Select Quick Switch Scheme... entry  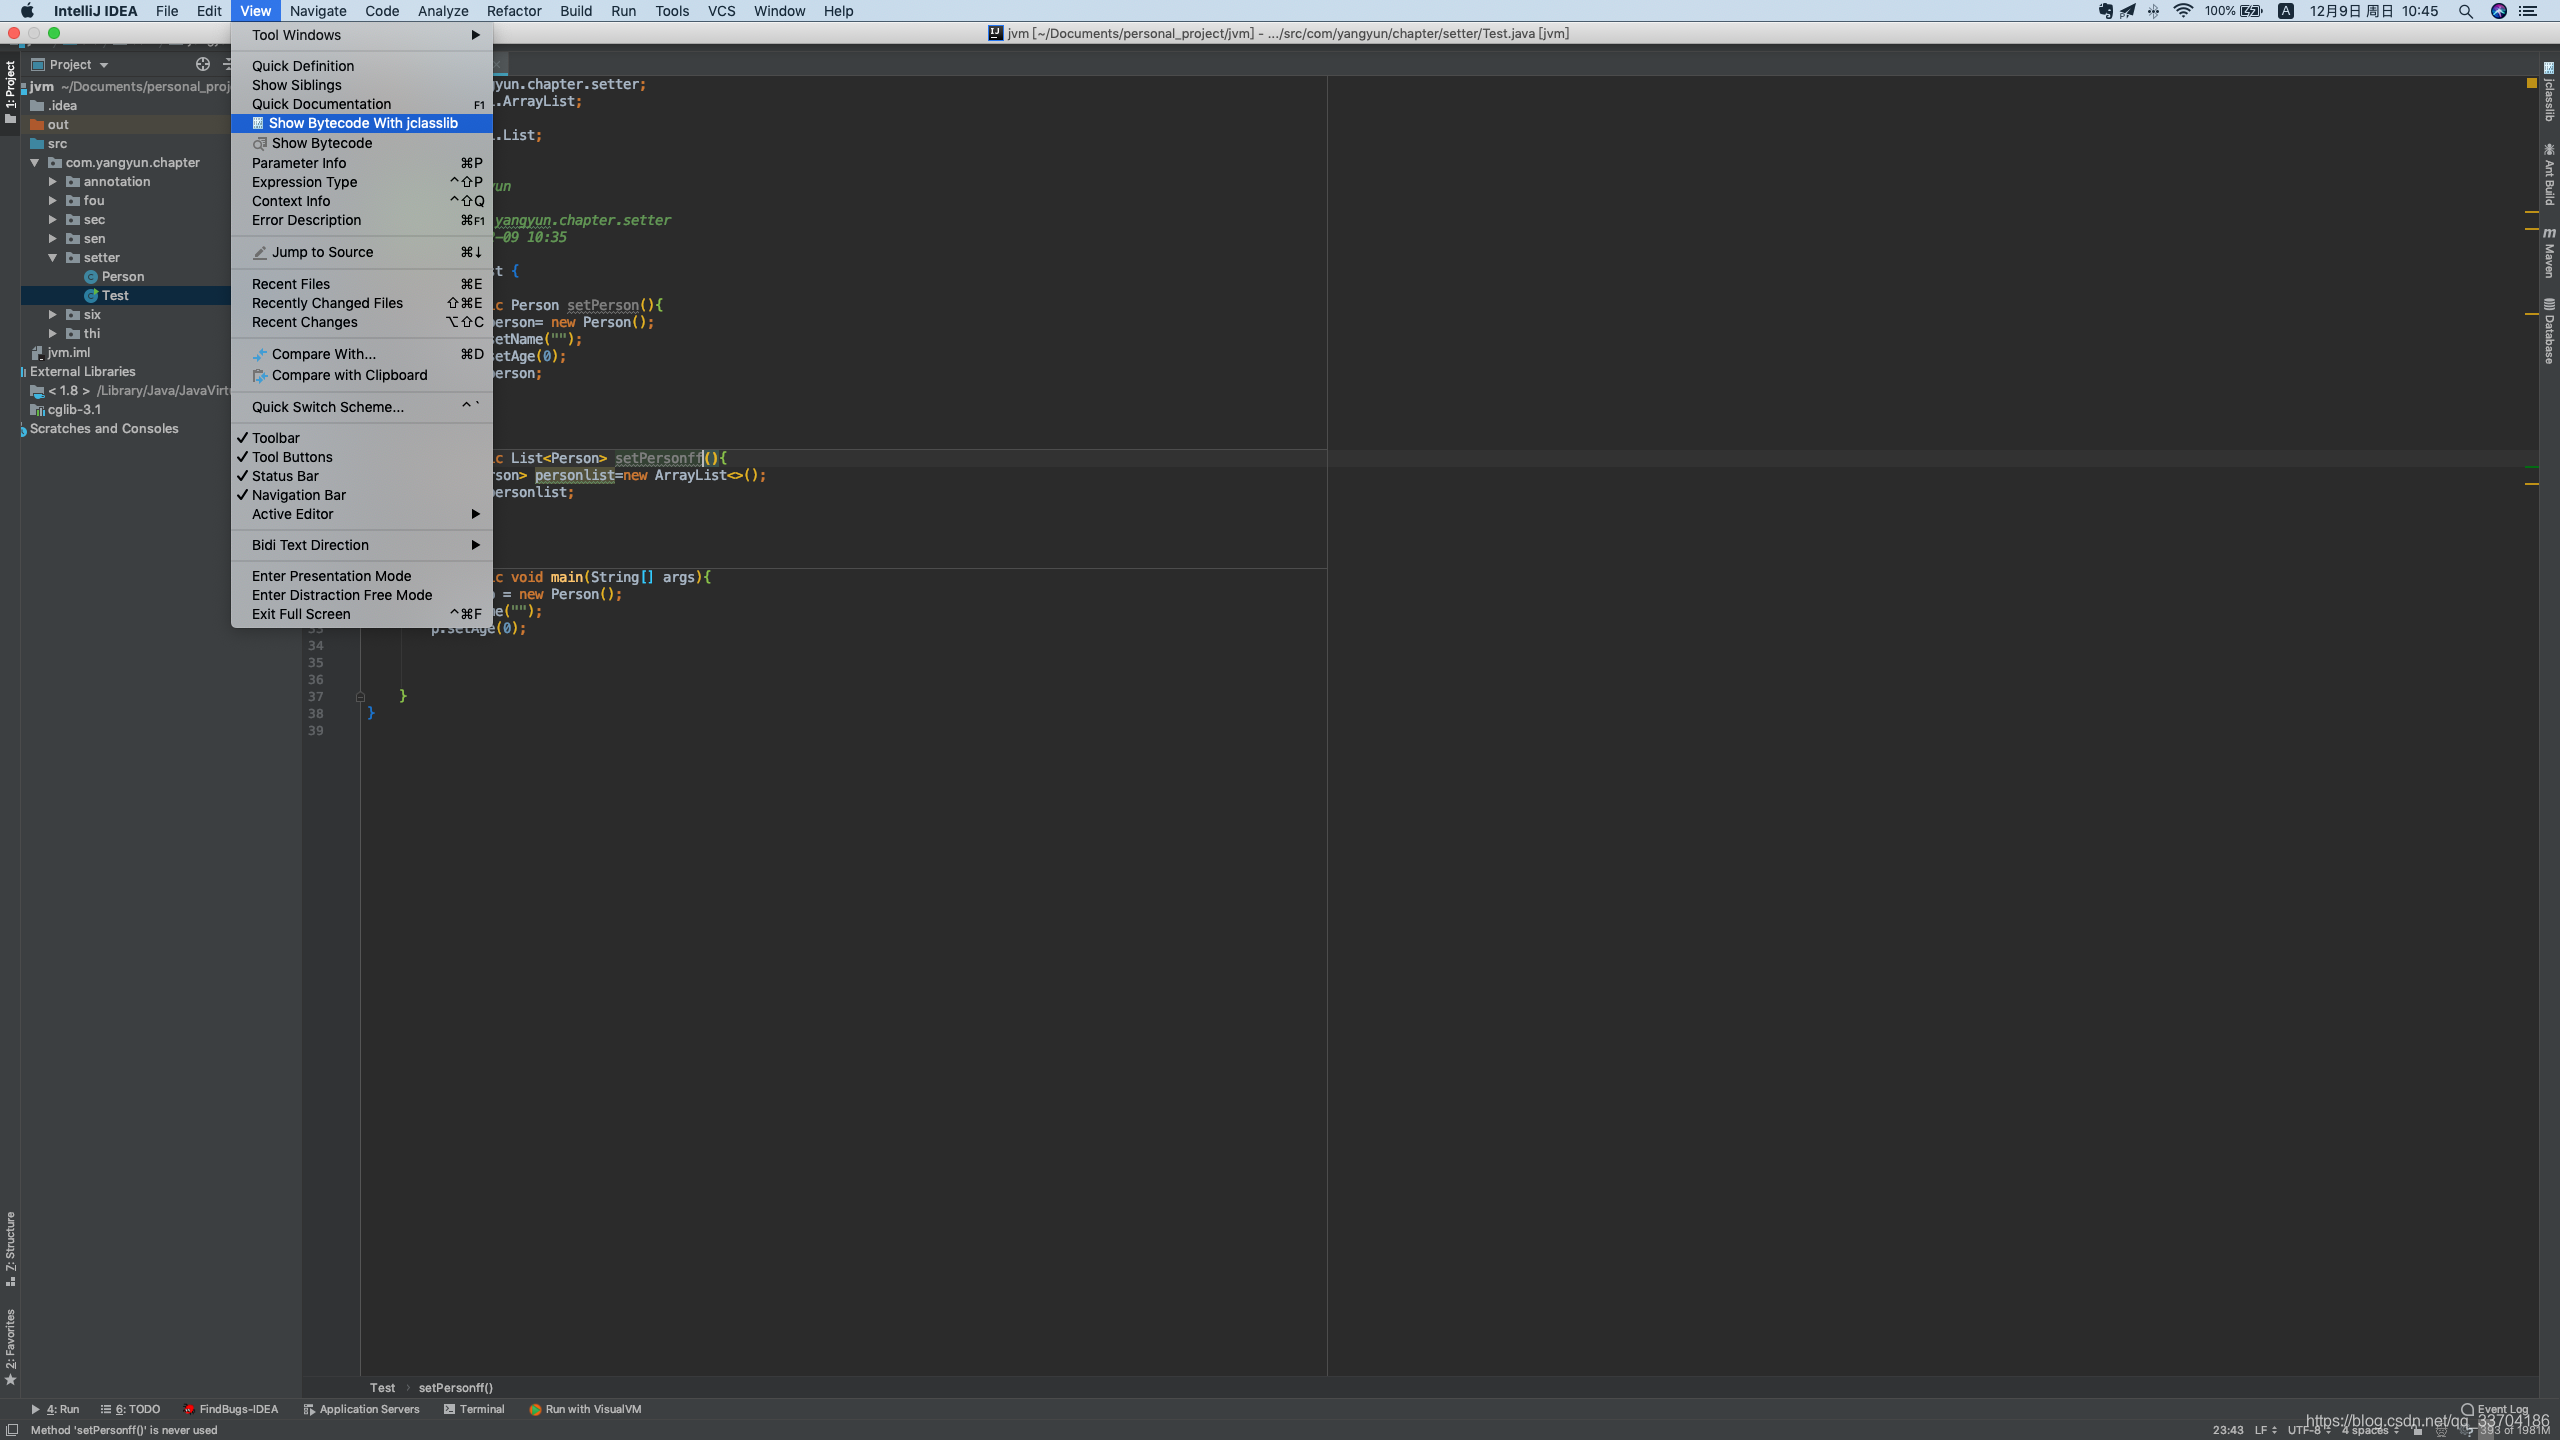[x=361, y=407]
